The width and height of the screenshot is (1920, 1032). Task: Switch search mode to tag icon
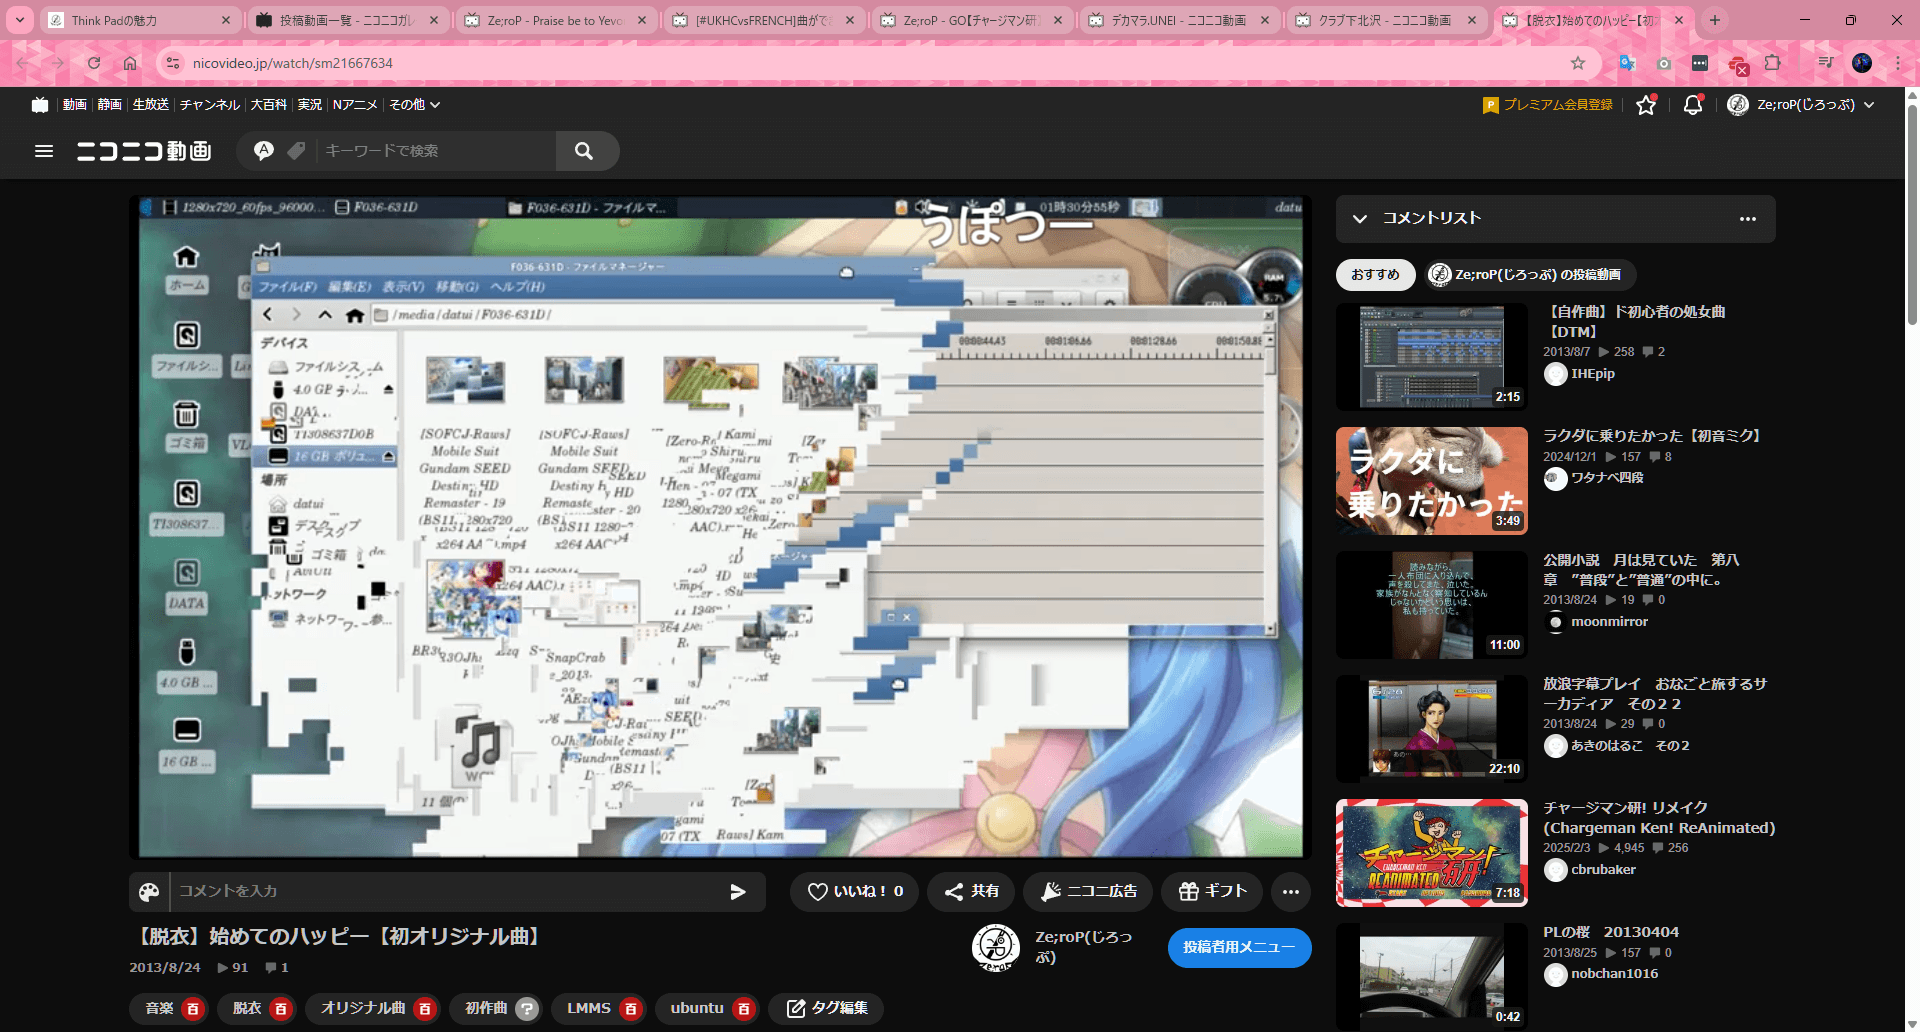pos(296,151)
